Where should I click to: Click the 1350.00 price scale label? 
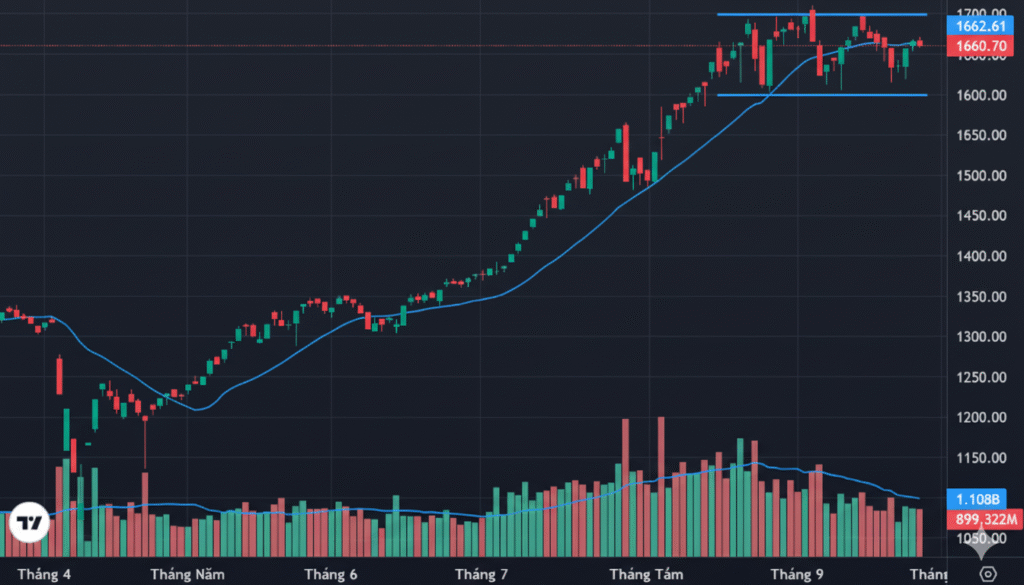tap(980, 297)
